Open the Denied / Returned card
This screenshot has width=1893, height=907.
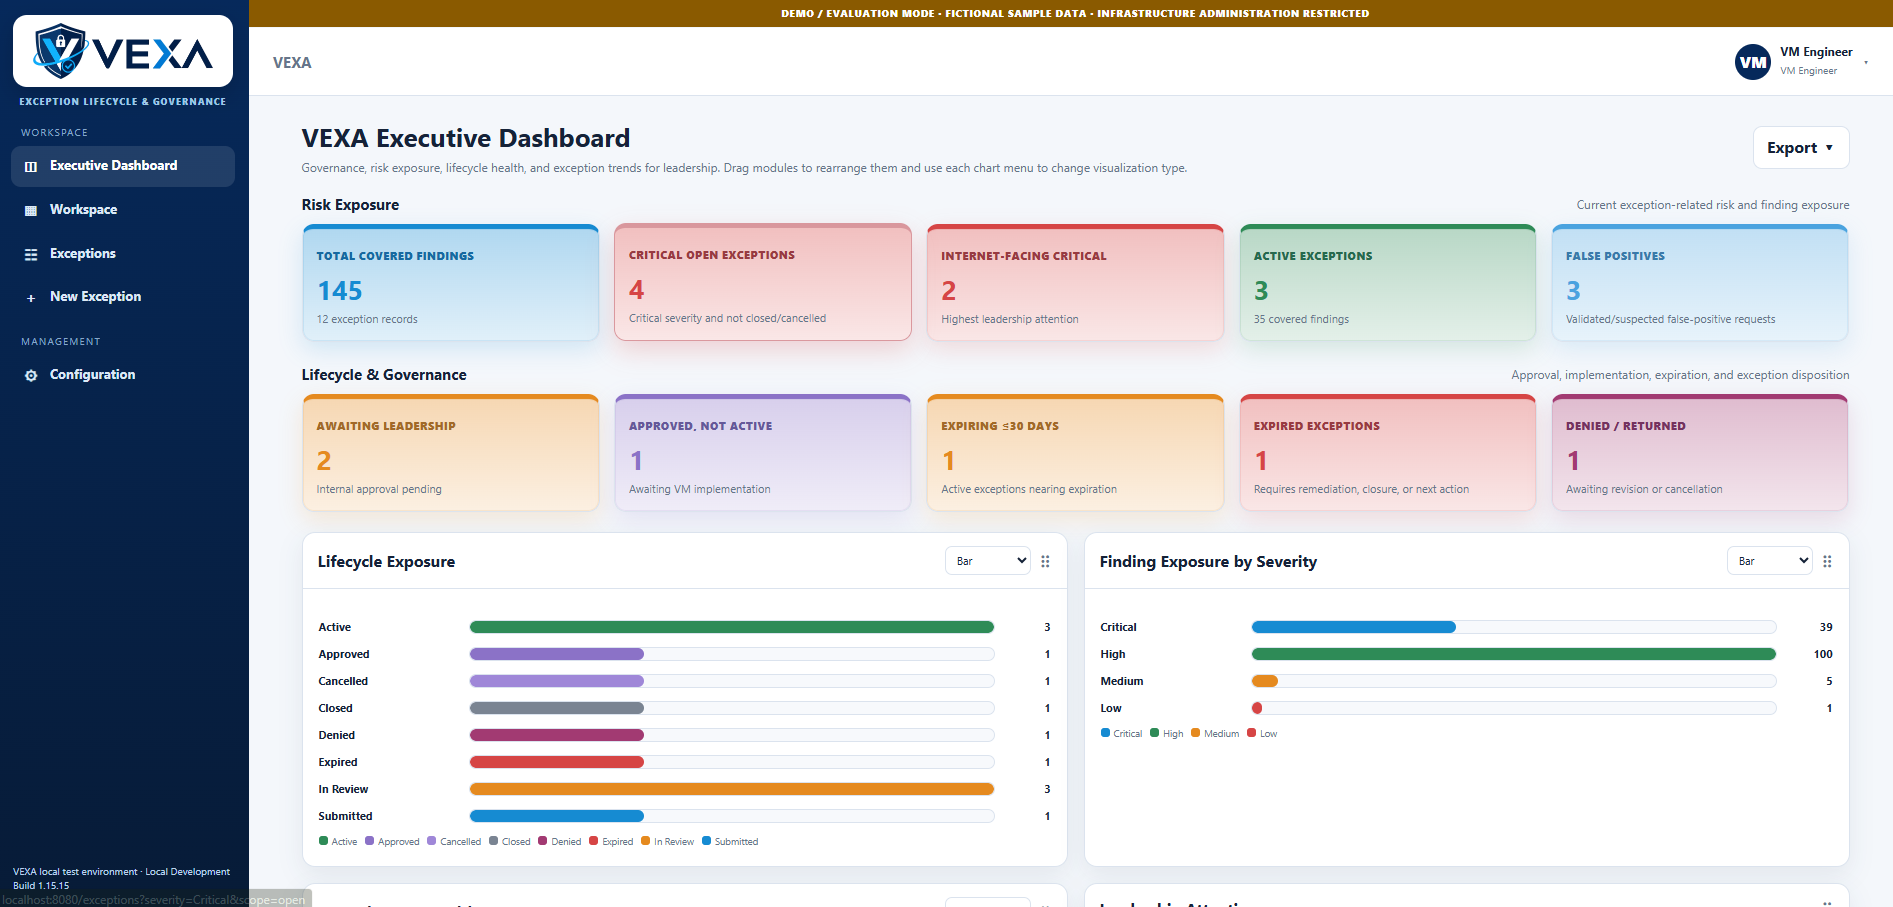tap(1700, 453)
